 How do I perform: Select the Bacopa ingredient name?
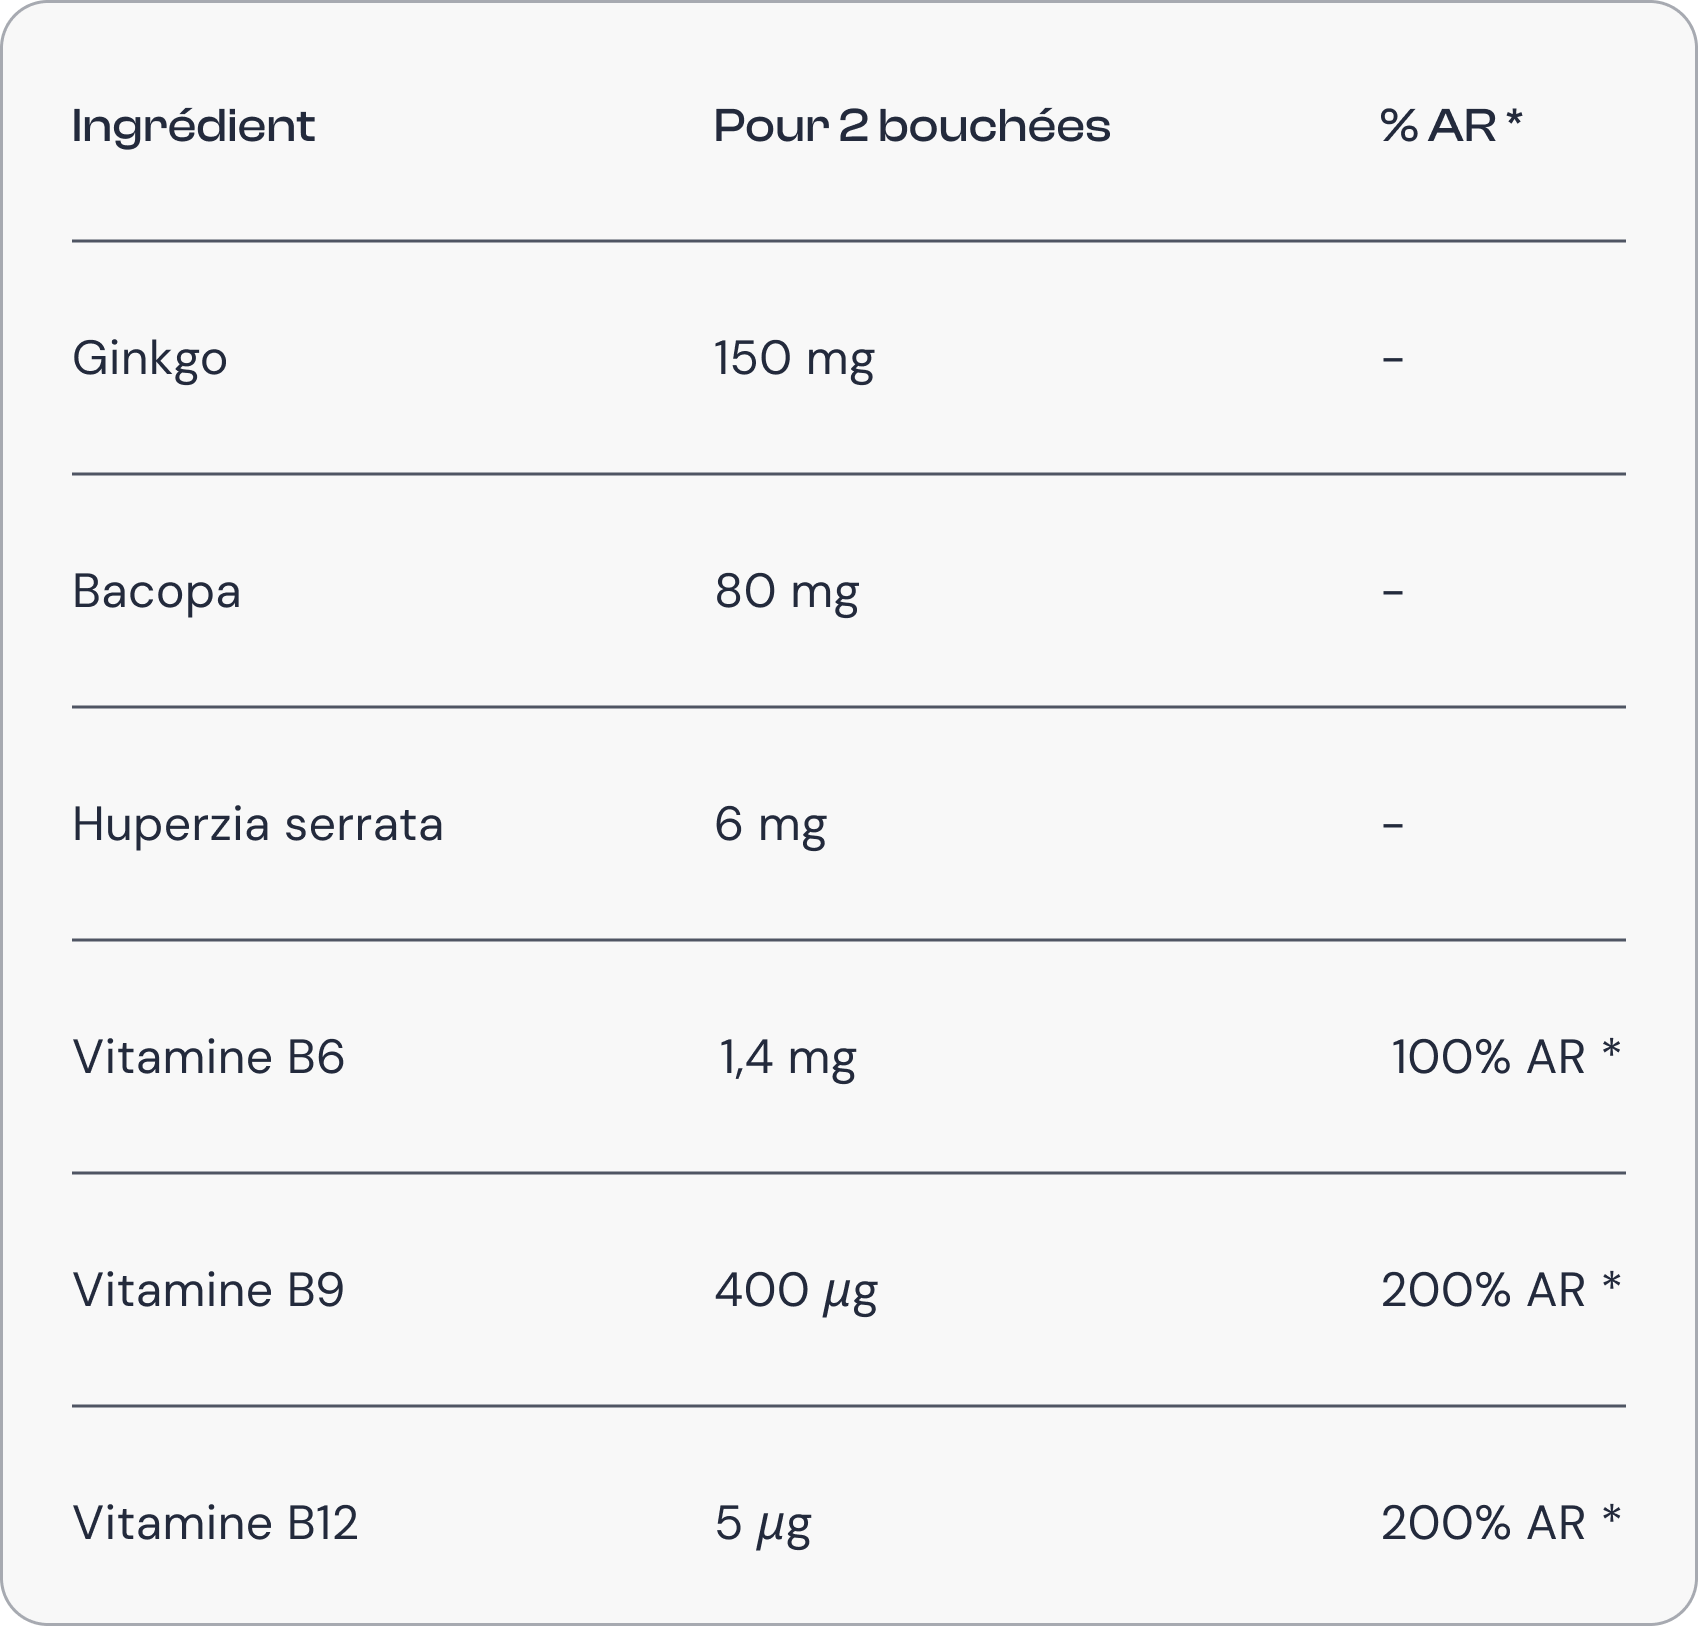pyautogui.click(x=157, y=591)
